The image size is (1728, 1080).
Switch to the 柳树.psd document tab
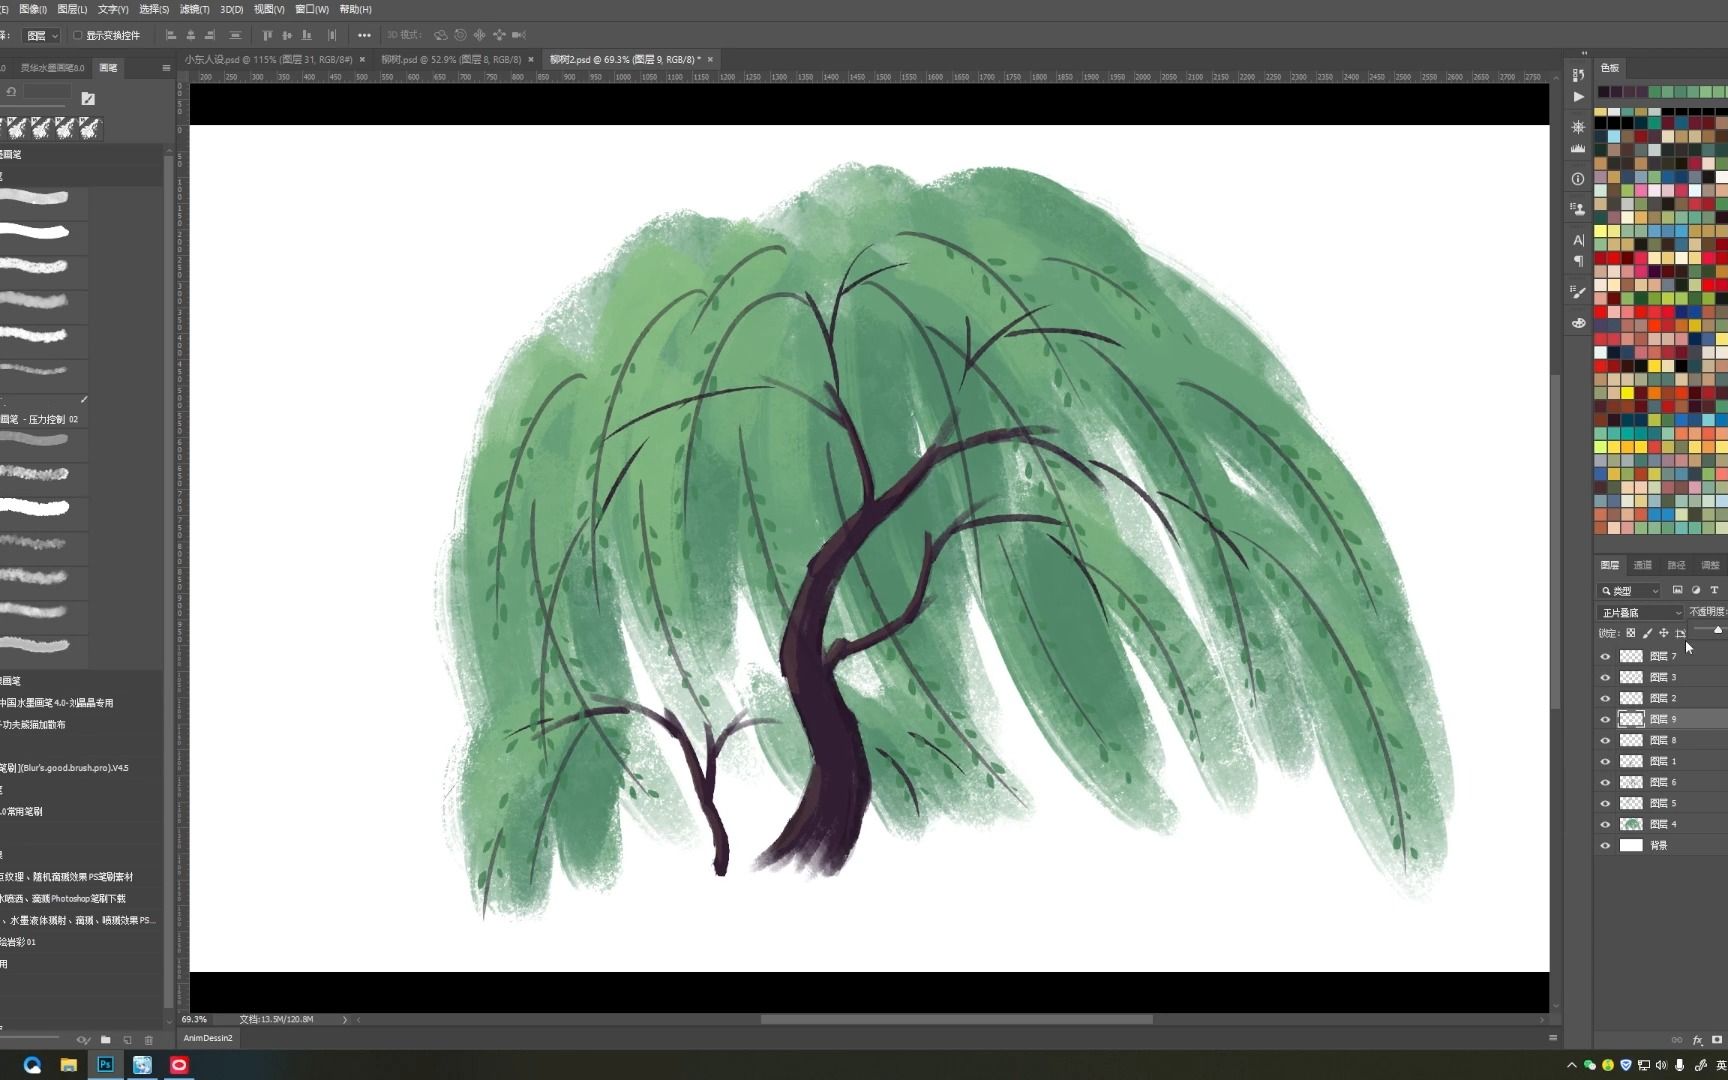(x=450, y=60)
